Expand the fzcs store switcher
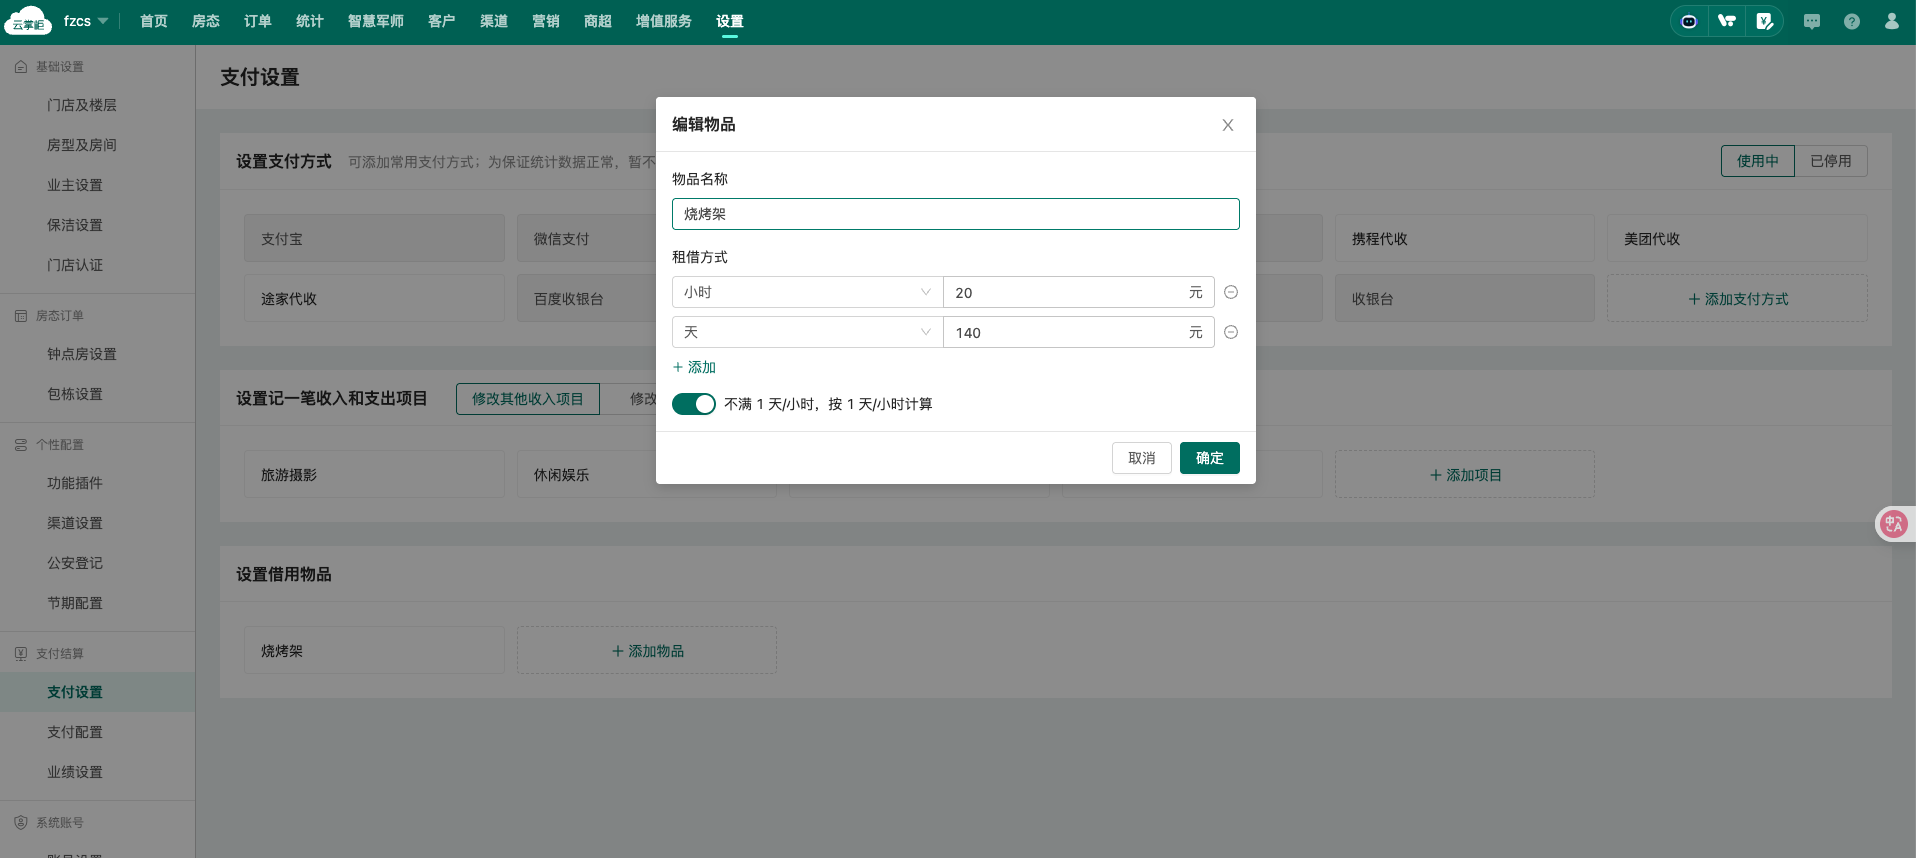 (x=86, y=21)
